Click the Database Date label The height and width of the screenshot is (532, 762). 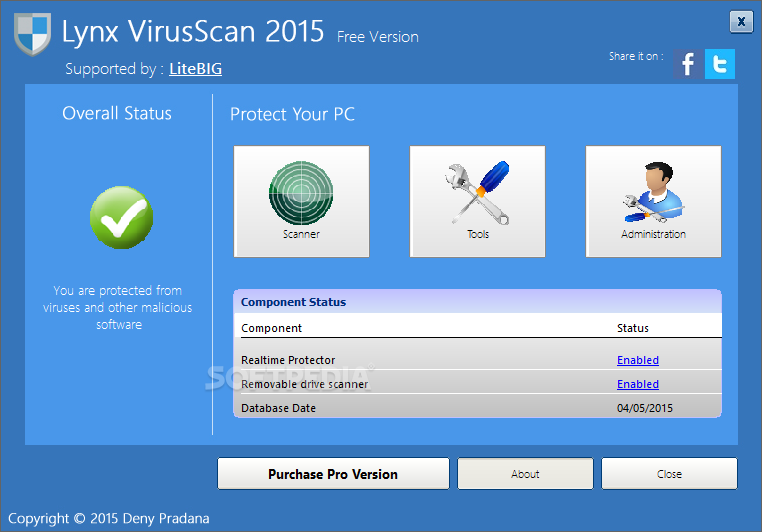(278, 408)
